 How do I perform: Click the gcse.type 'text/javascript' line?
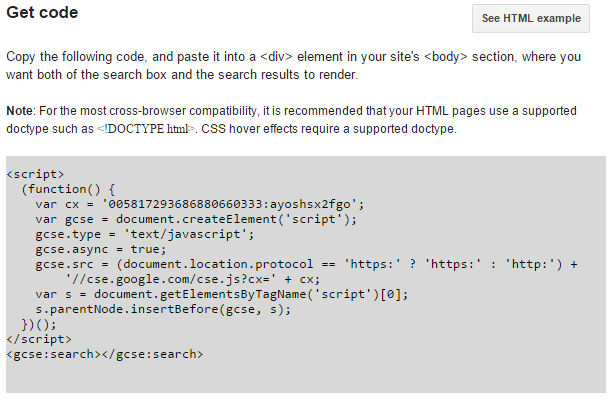pyautogui.click(x=145, y=234)
